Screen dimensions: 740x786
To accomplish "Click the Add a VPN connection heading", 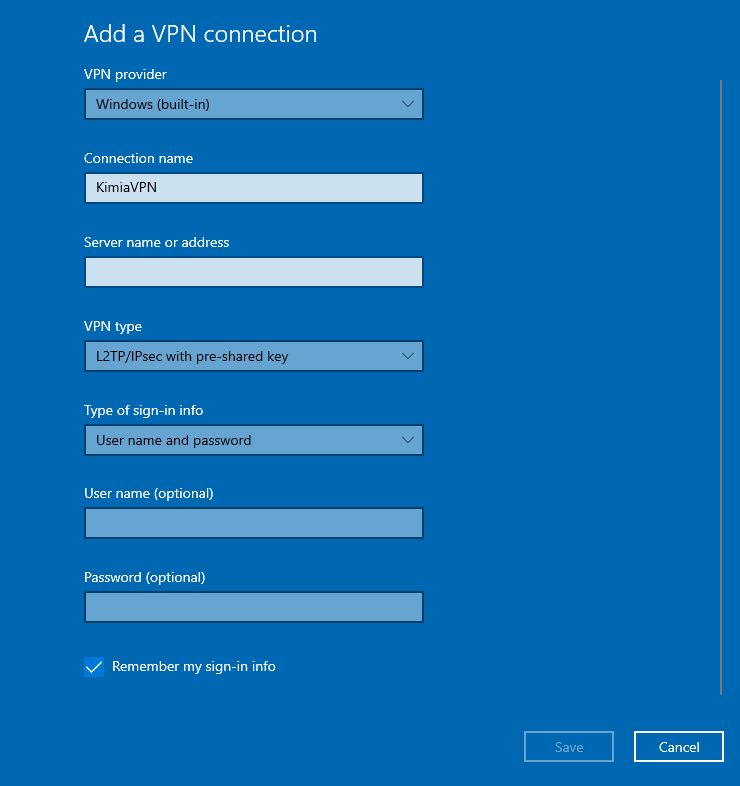I will [200, 34].
